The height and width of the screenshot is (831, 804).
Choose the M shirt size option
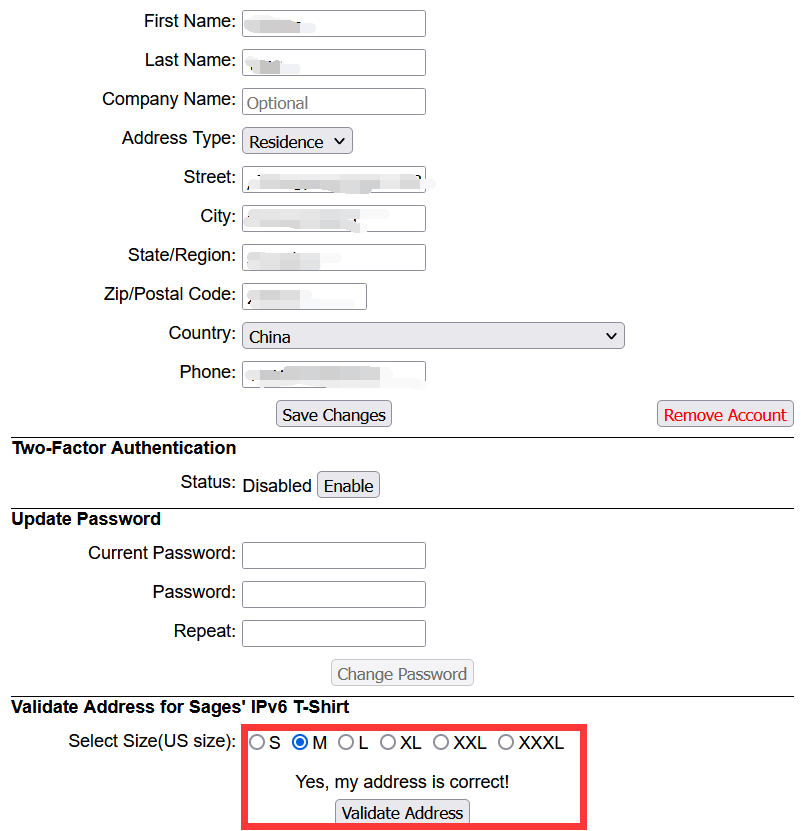300,742
